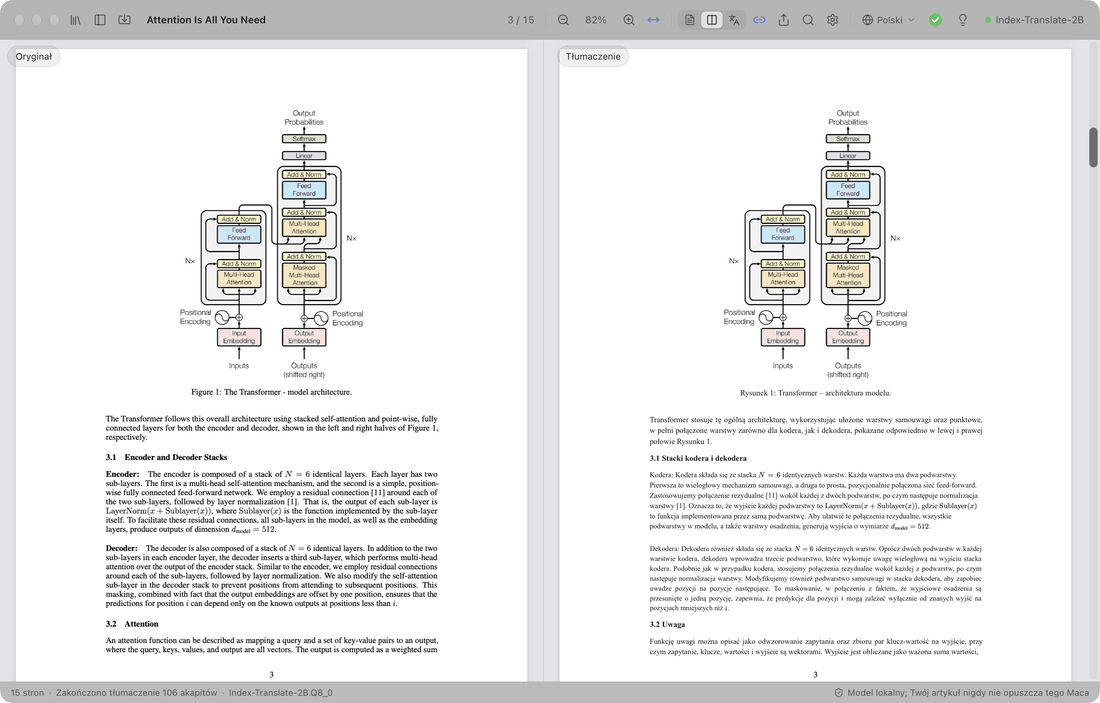
Task: Click the "3.2 Attention" heading
Action: tap(132, 624)
